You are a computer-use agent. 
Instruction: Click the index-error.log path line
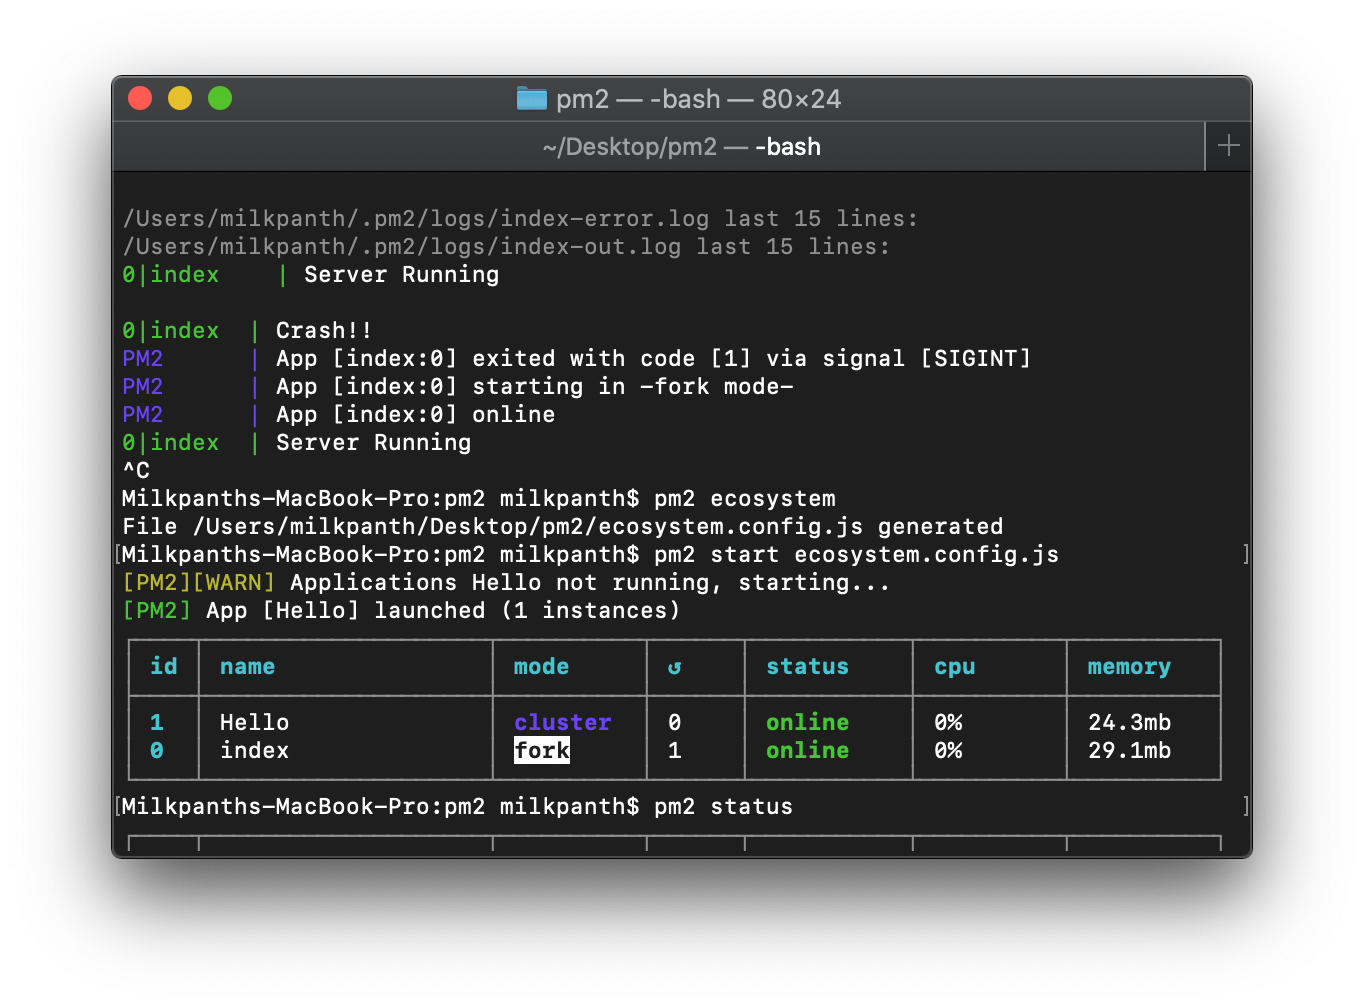click(x=520, y=218)
